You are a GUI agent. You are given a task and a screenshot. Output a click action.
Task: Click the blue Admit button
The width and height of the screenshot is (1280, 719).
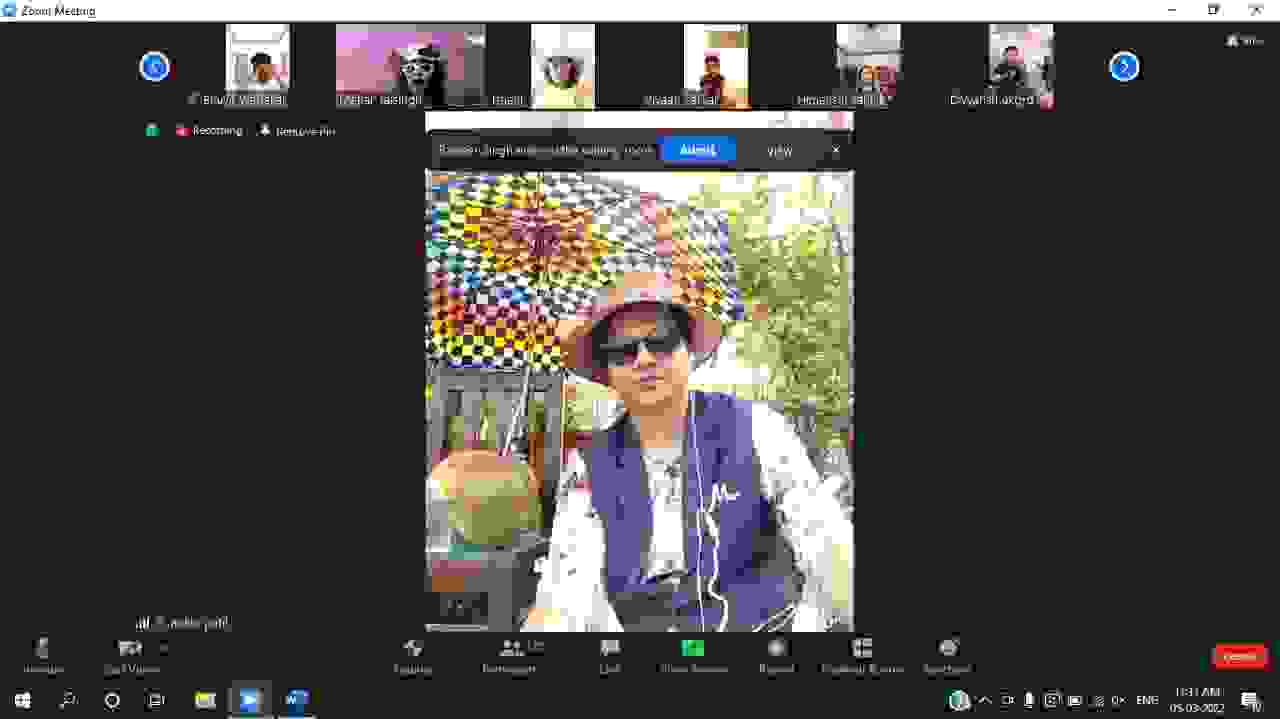pyautogui.click(x=697, y=150)
